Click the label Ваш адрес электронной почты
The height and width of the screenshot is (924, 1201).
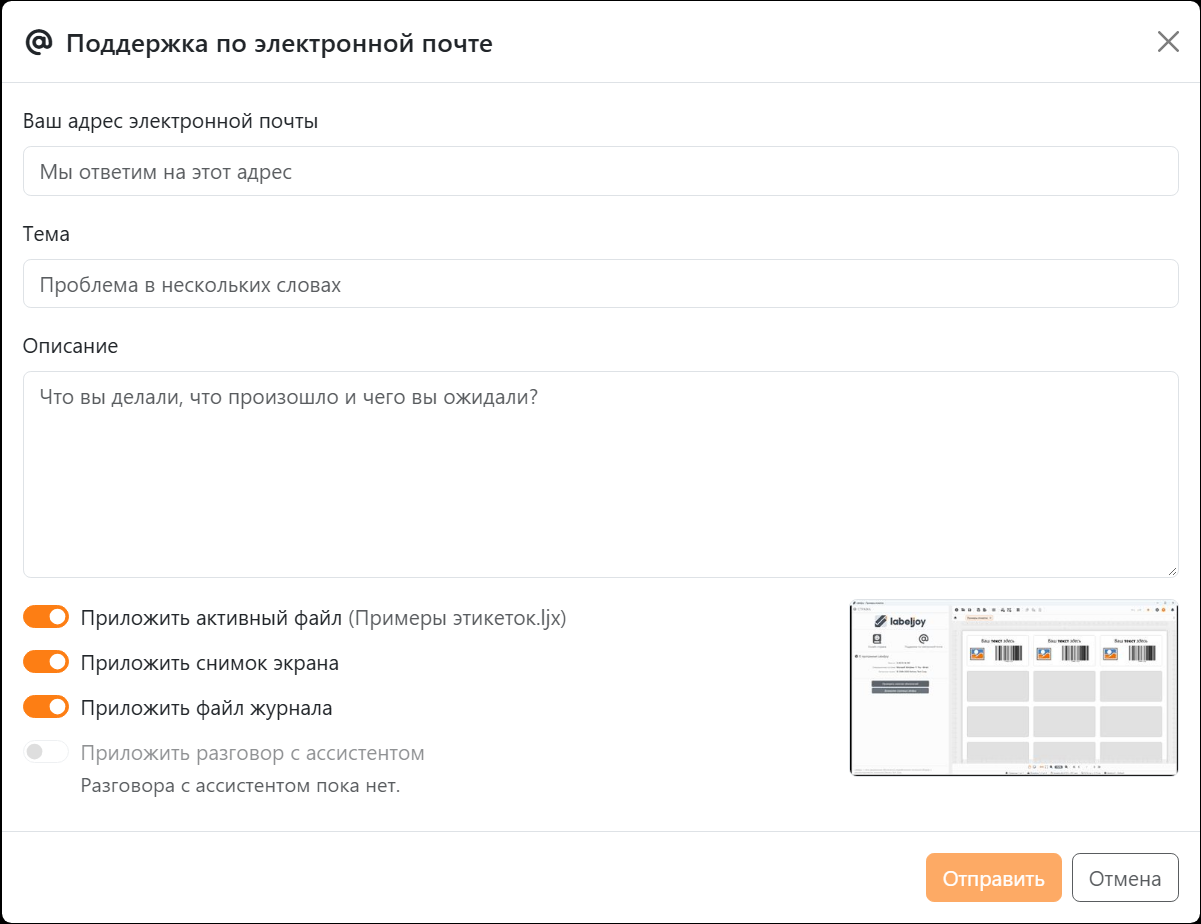pos(171,122)
